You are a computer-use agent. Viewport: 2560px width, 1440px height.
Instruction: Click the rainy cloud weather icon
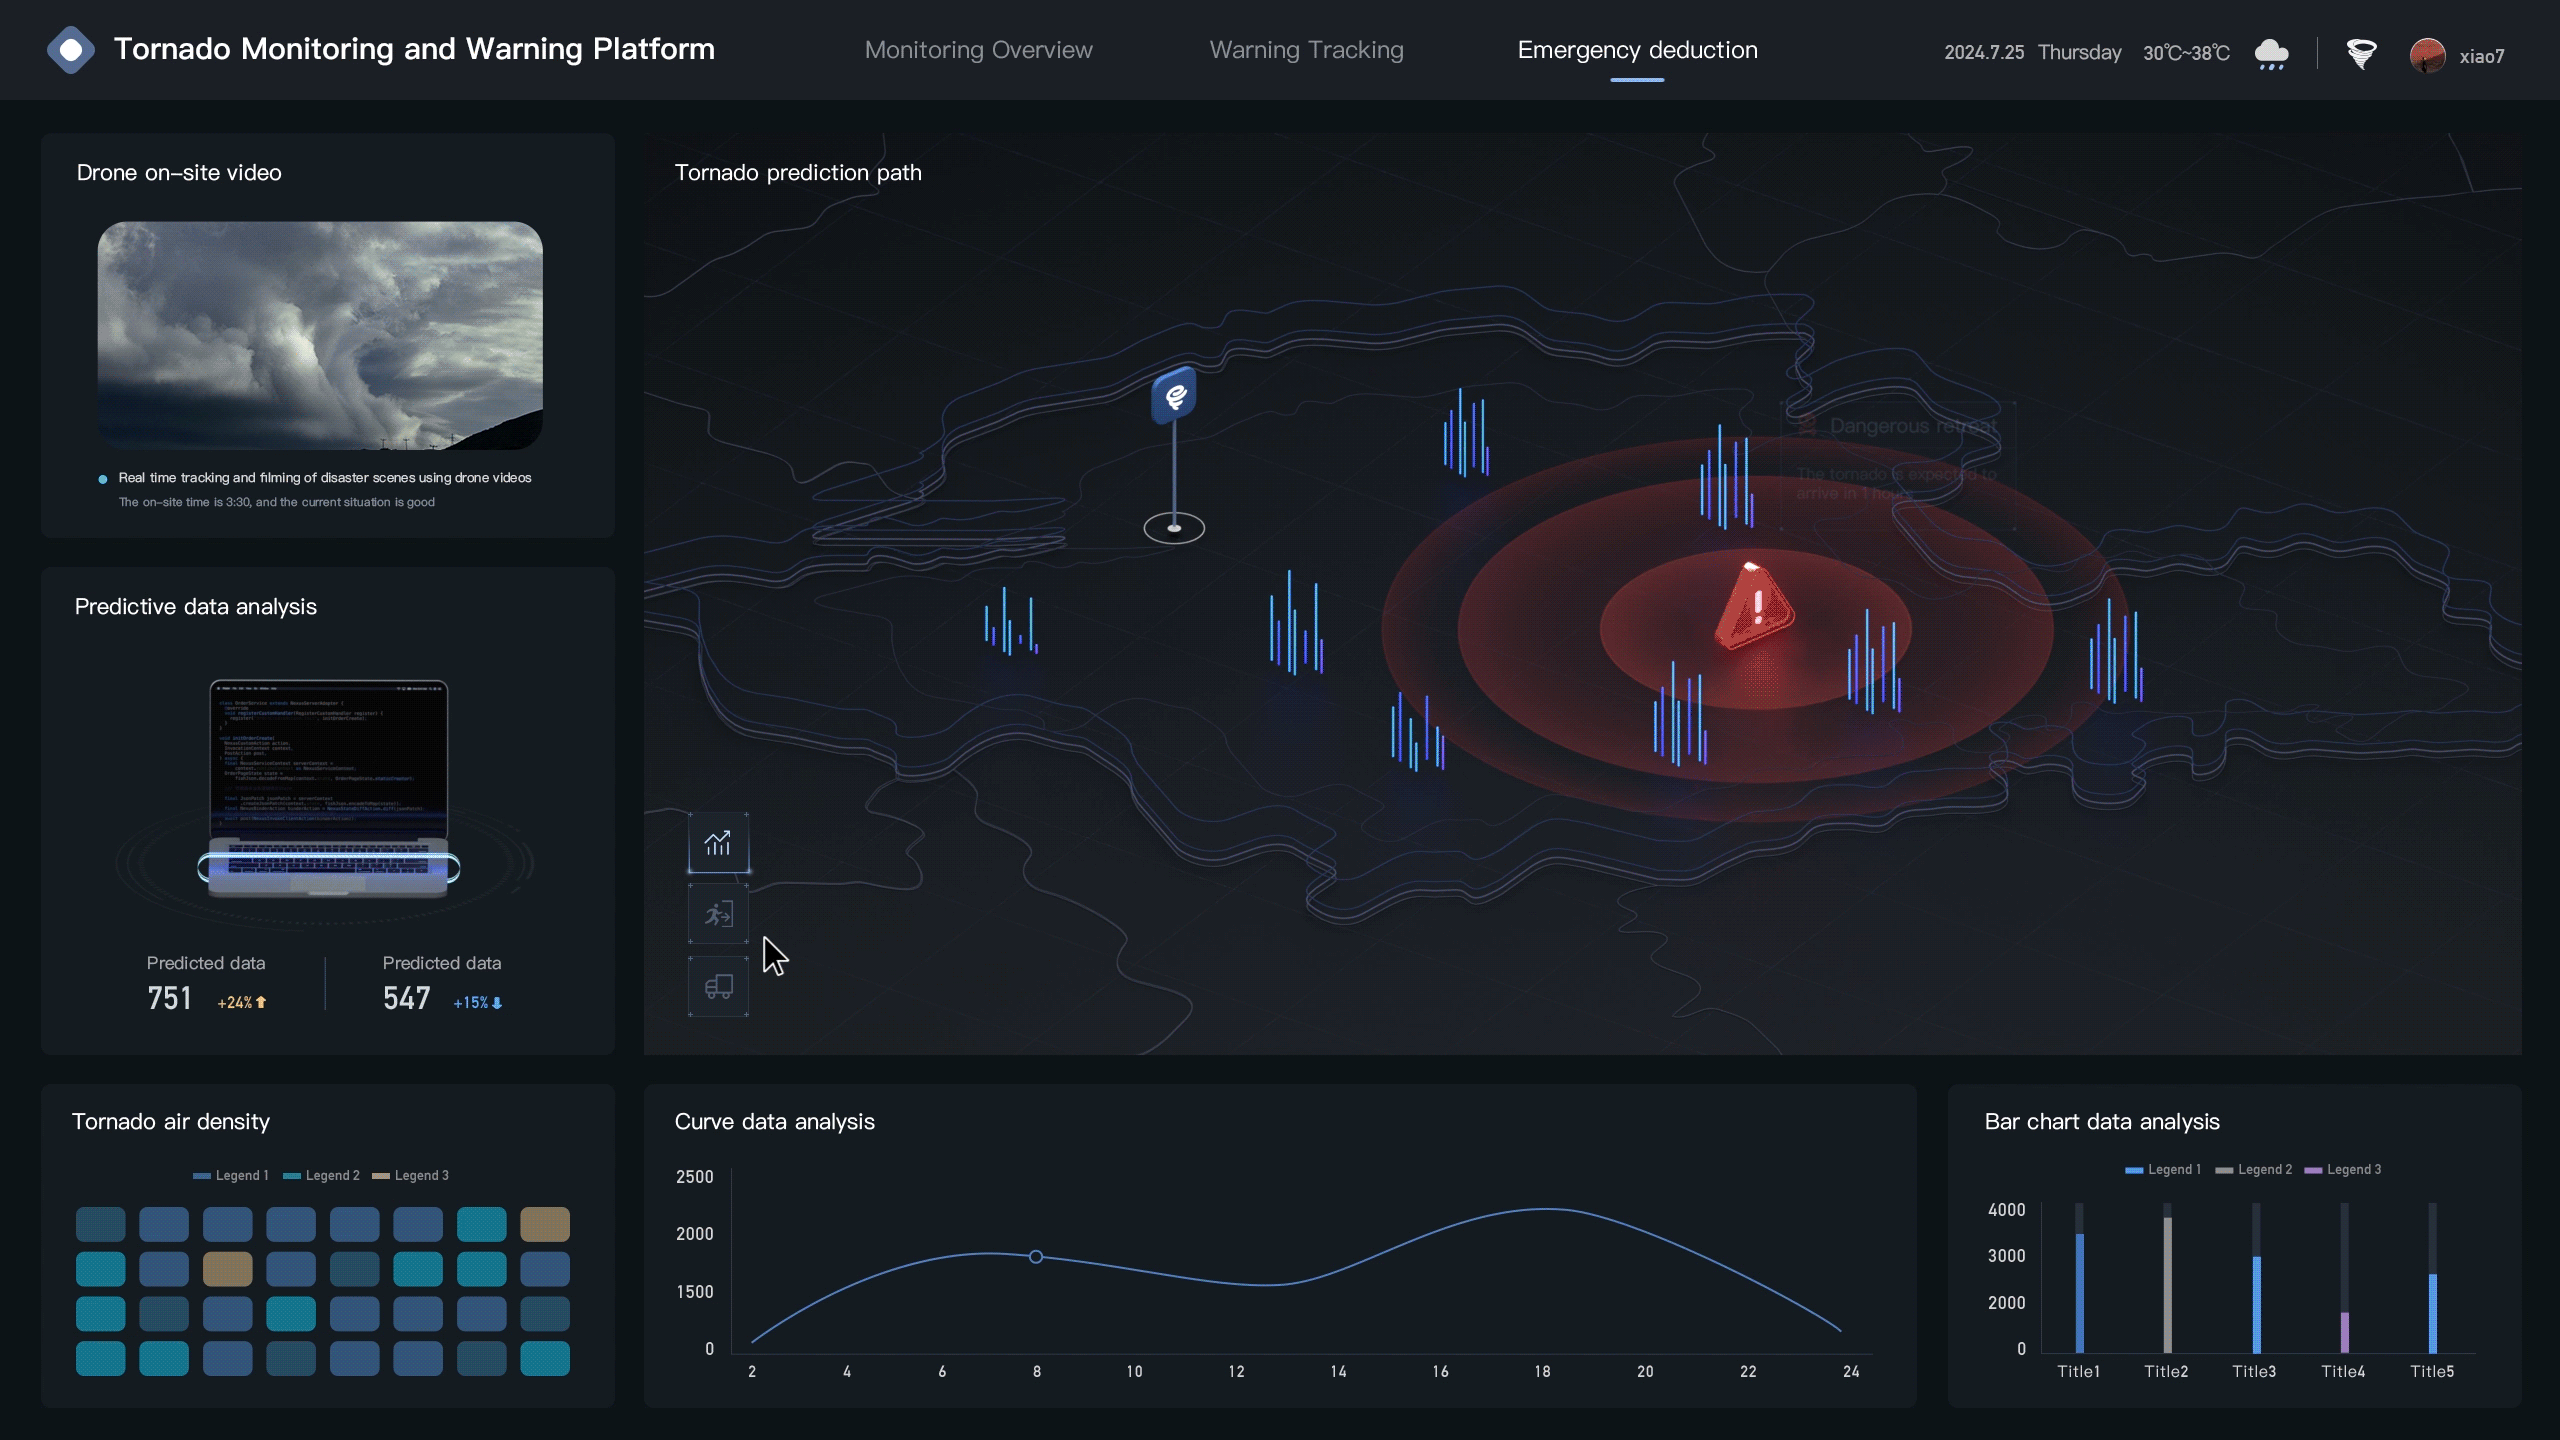pos(2271,53)
